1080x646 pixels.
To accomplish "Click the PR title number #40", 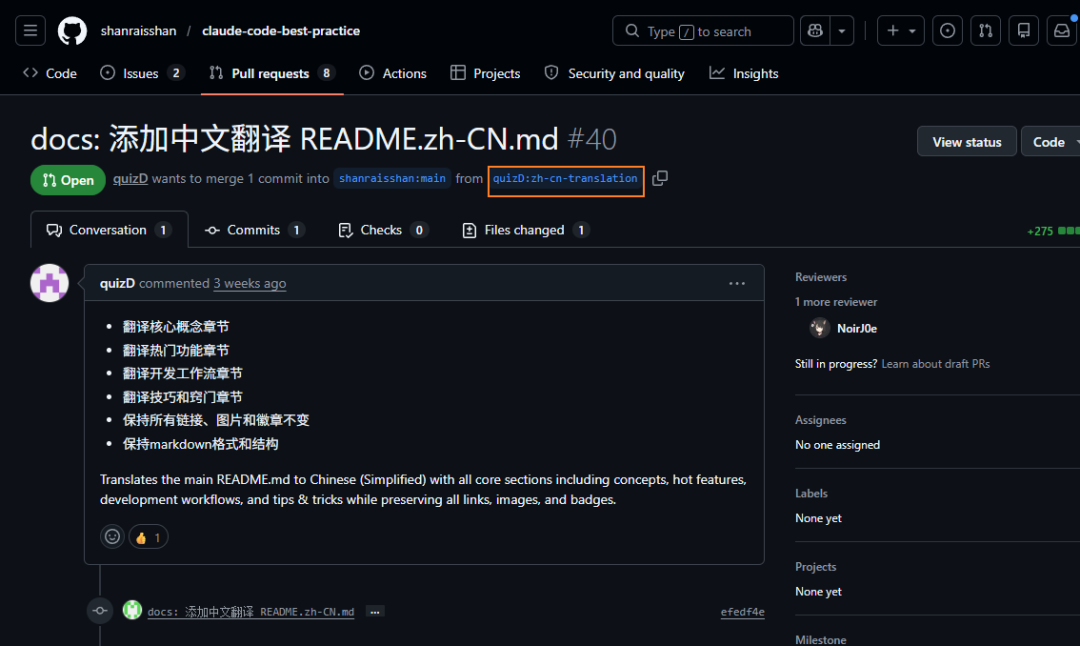I will (x=592, y=139).
